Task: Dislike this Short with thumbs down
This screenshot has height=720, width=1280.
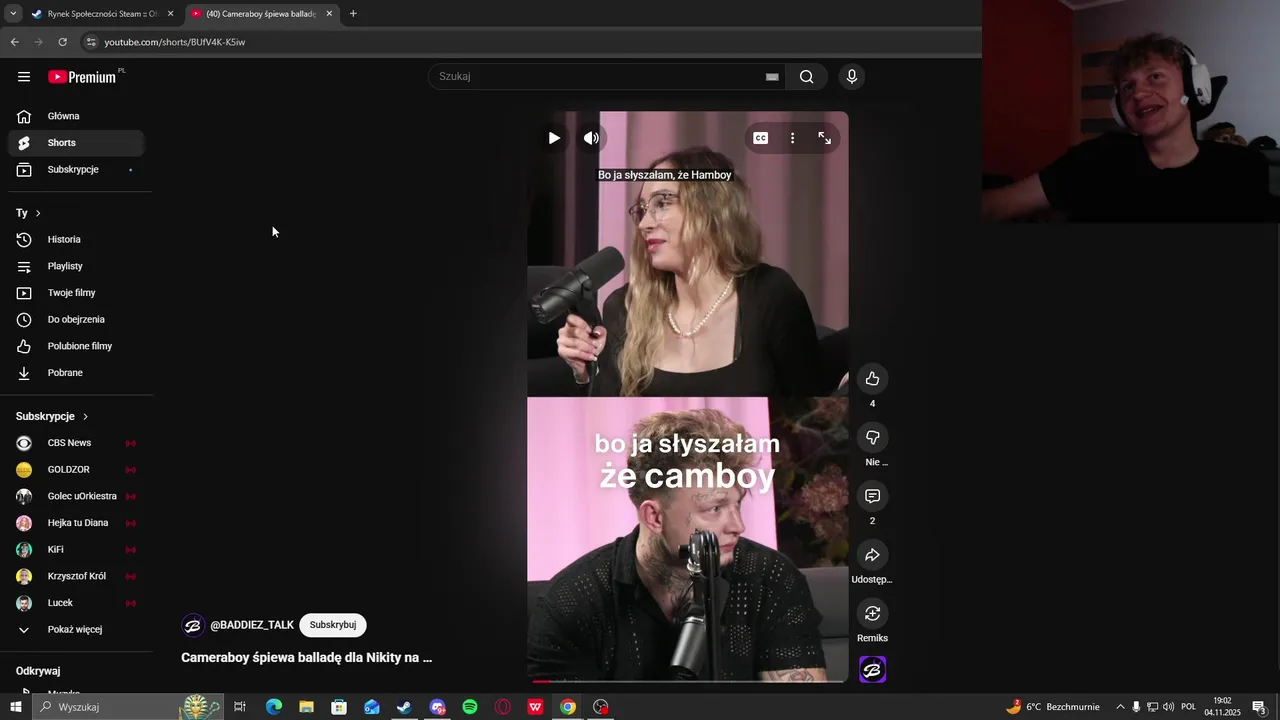Action: (872, 437)
